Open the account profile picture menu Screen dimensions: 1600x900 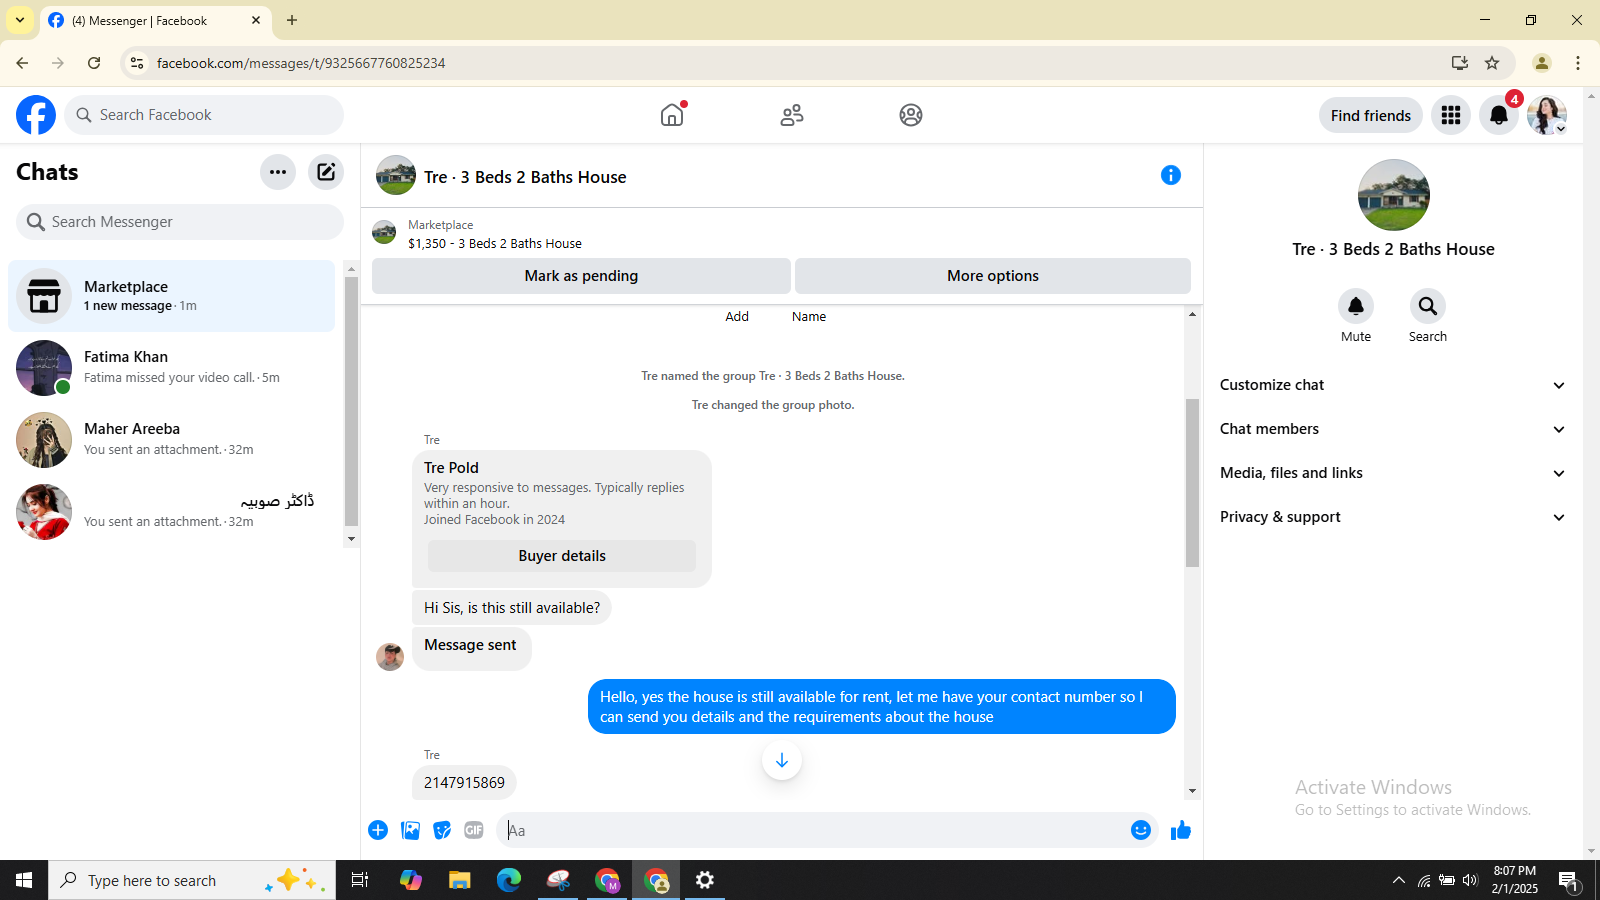(1547, 115)
